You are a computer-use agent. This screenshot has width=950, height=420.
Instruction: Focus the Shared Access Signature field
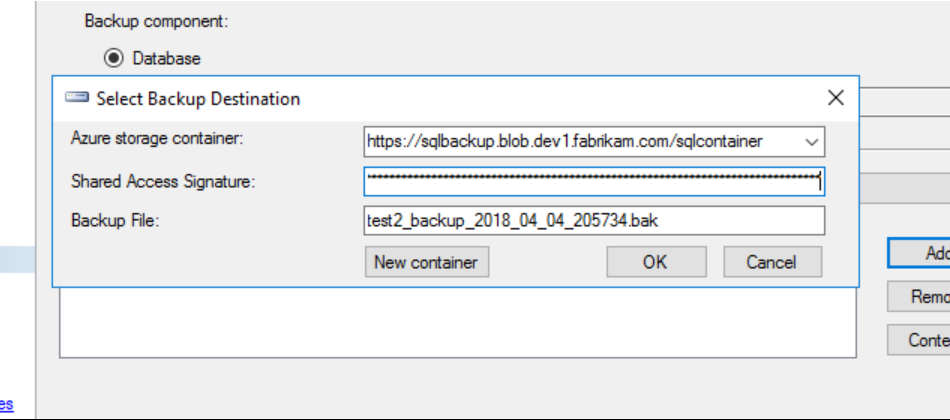pos(594,181)
